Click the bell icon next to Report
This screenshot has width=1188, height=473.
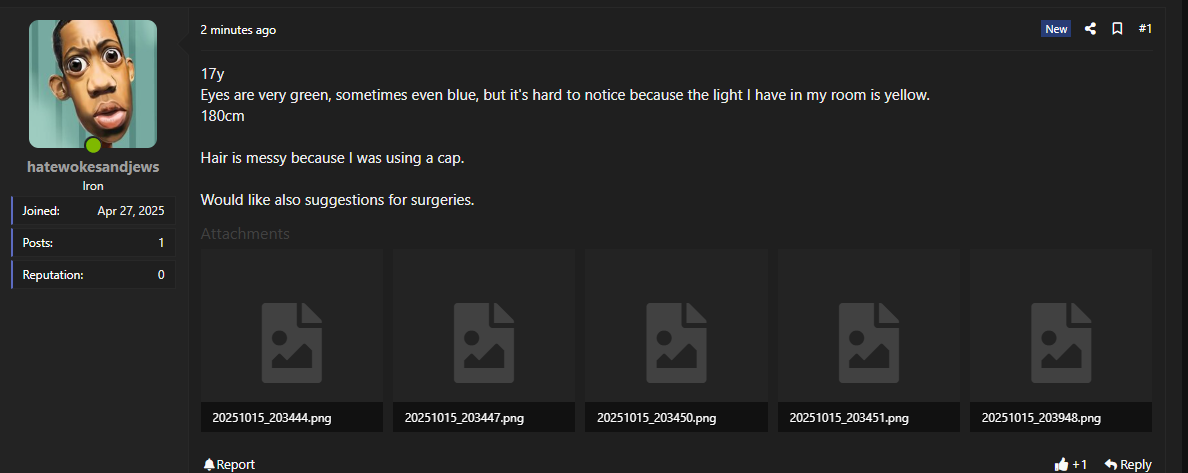coord(209,464)
